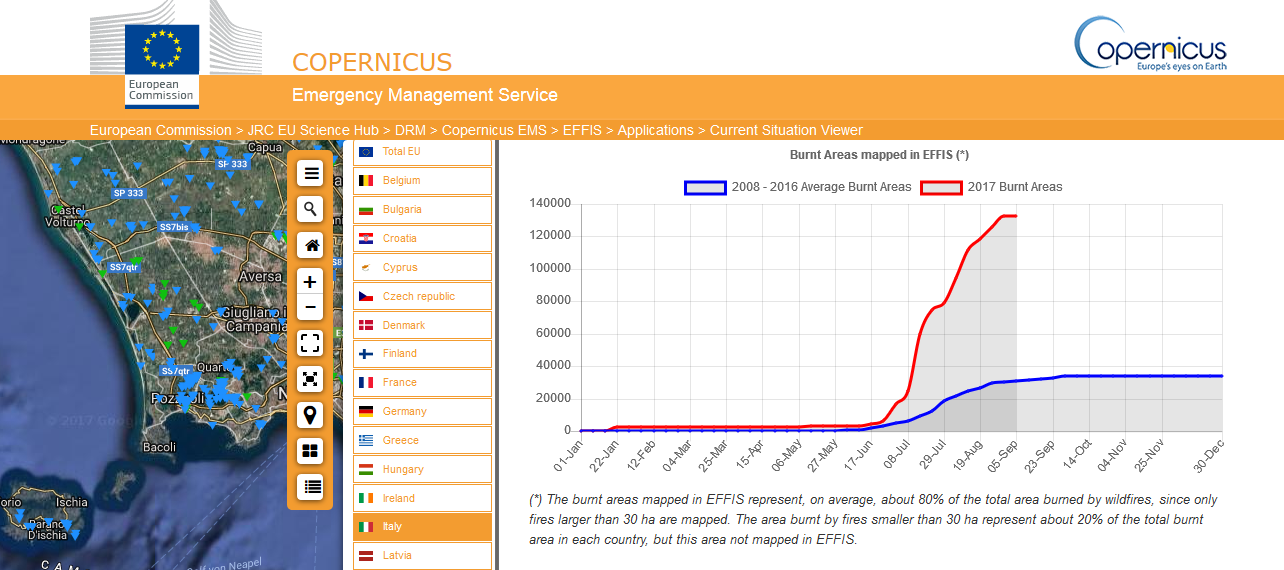This screenshot has width=1284, height=570.
Task: Select Bulgaria in the country list
Action: [422, 210]
